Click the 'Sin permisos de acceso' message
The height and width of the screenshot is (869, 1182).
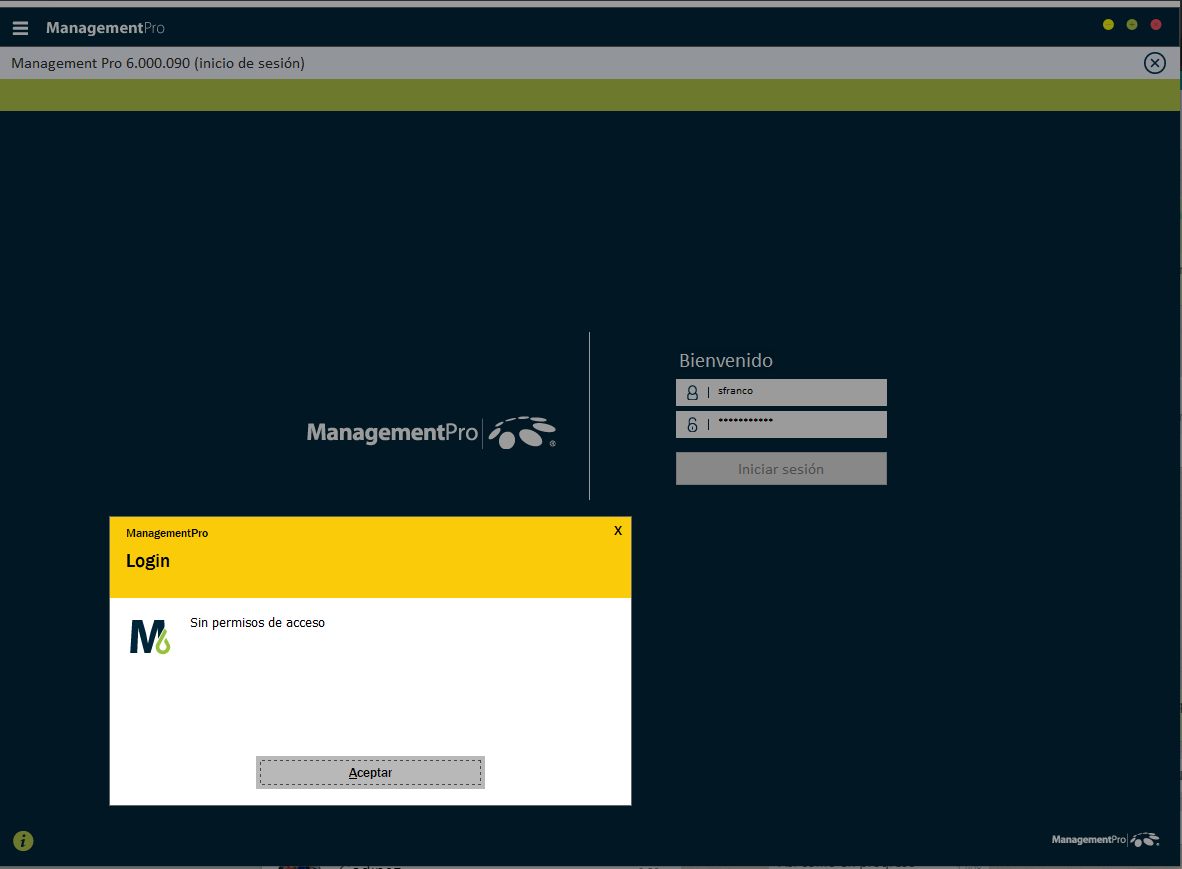point(257,623)
